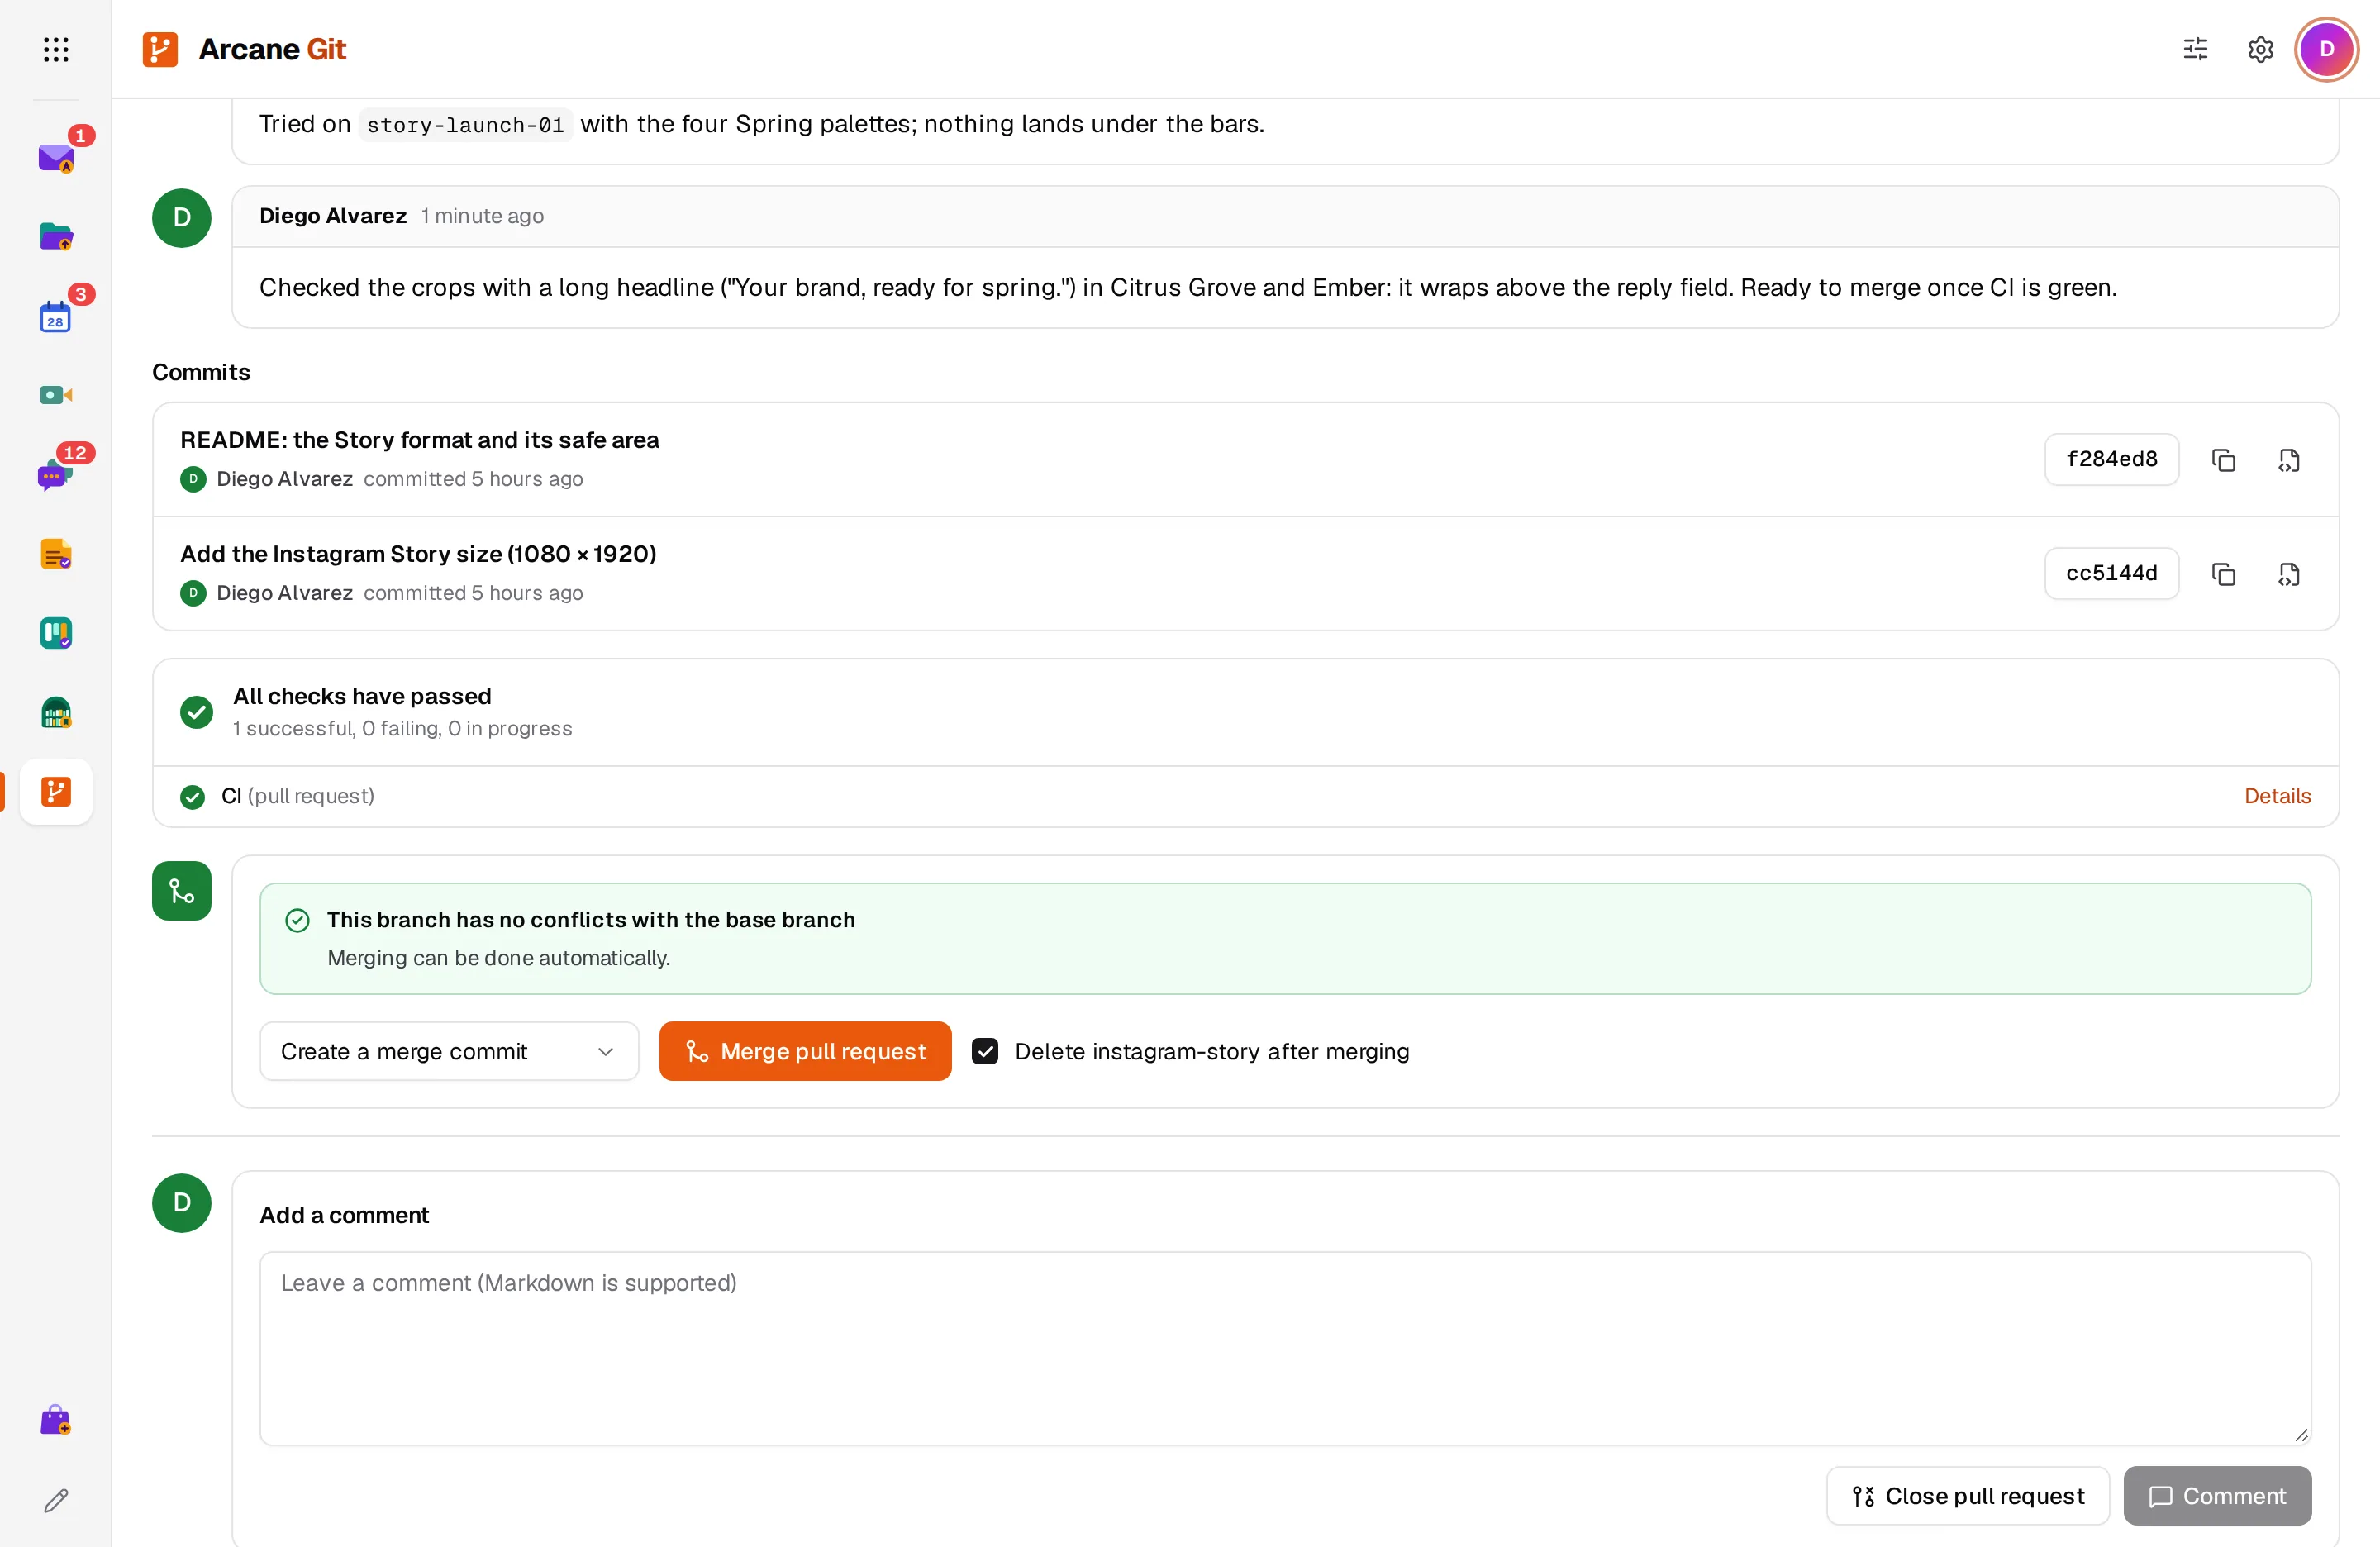Click the '1 minute ago' comment timestamp
Screen dimensions: 2380x1547
click(482, 216)
